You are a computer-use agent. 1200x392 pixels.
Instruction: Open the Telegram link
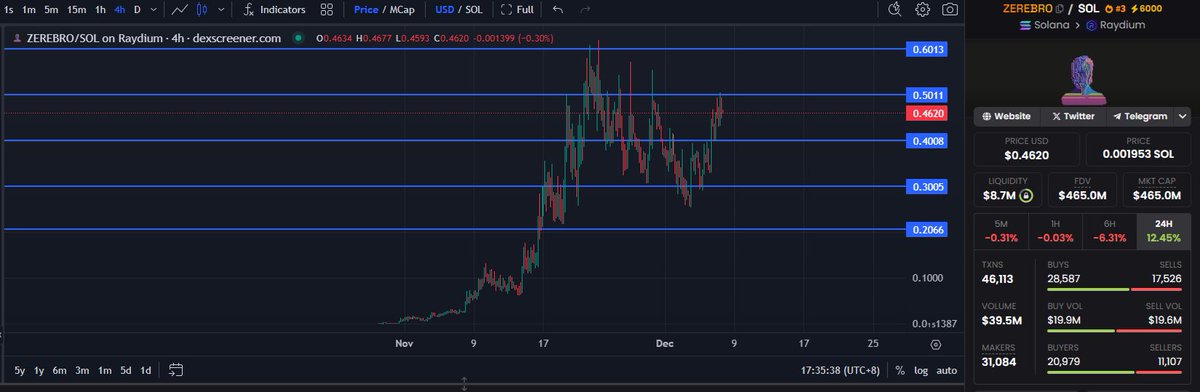pos(1139,116)
